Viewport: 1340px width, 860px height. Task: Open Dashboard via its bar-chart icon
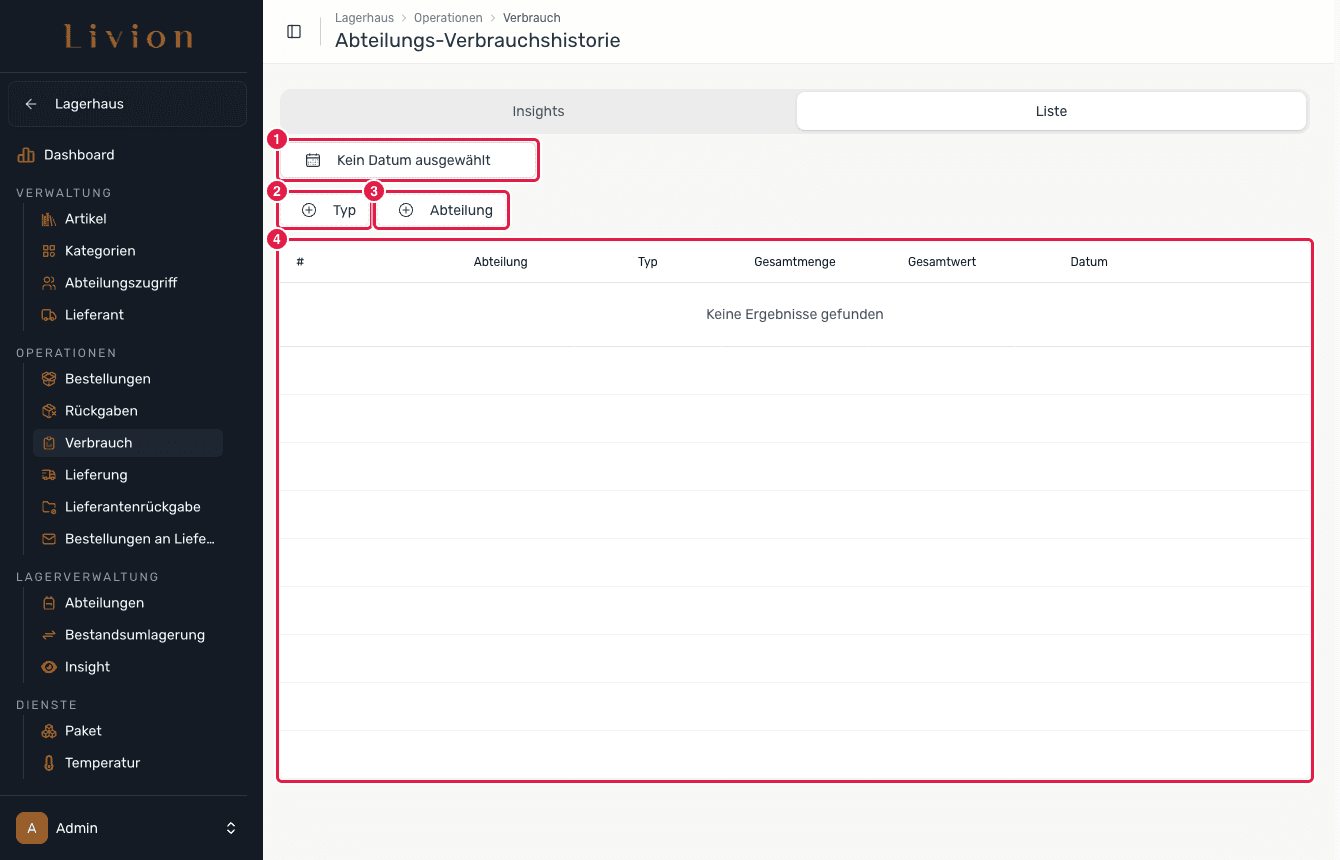coord(26,155)
